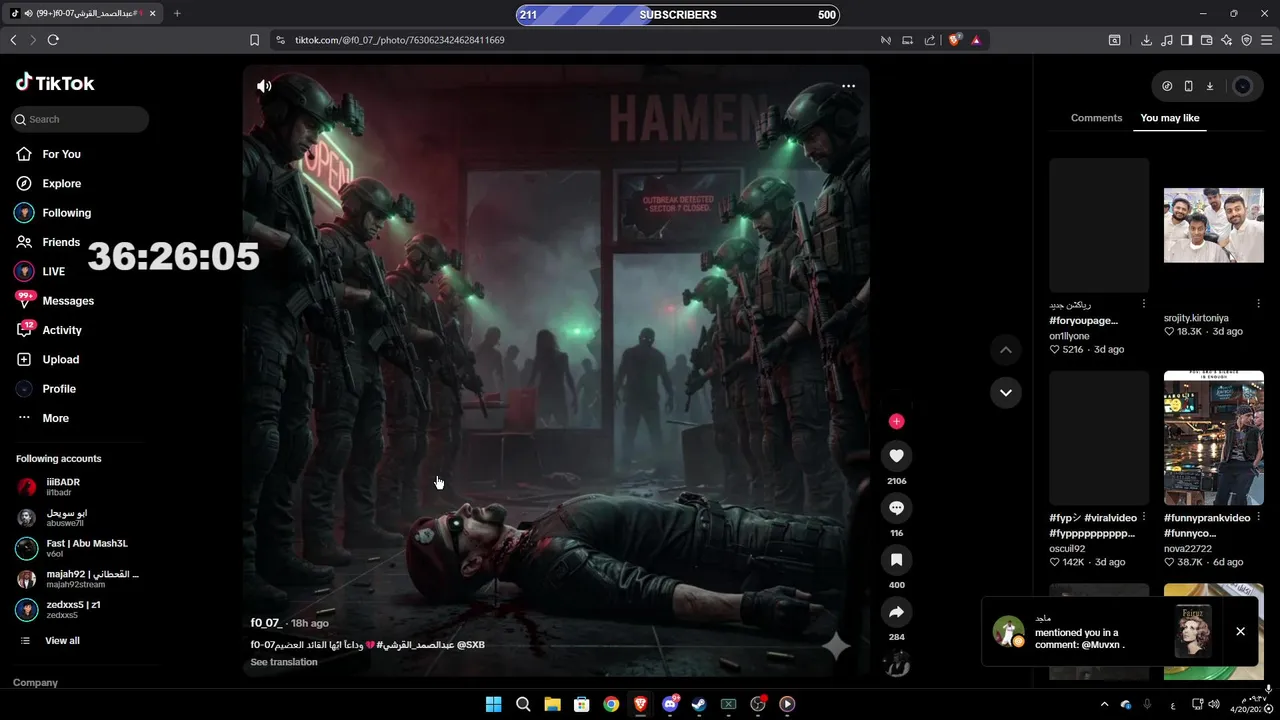The width and height of the screenshot is (1280, 720).
Task: Bookmark this page via the address bar icon
Action: click(254, 40)
